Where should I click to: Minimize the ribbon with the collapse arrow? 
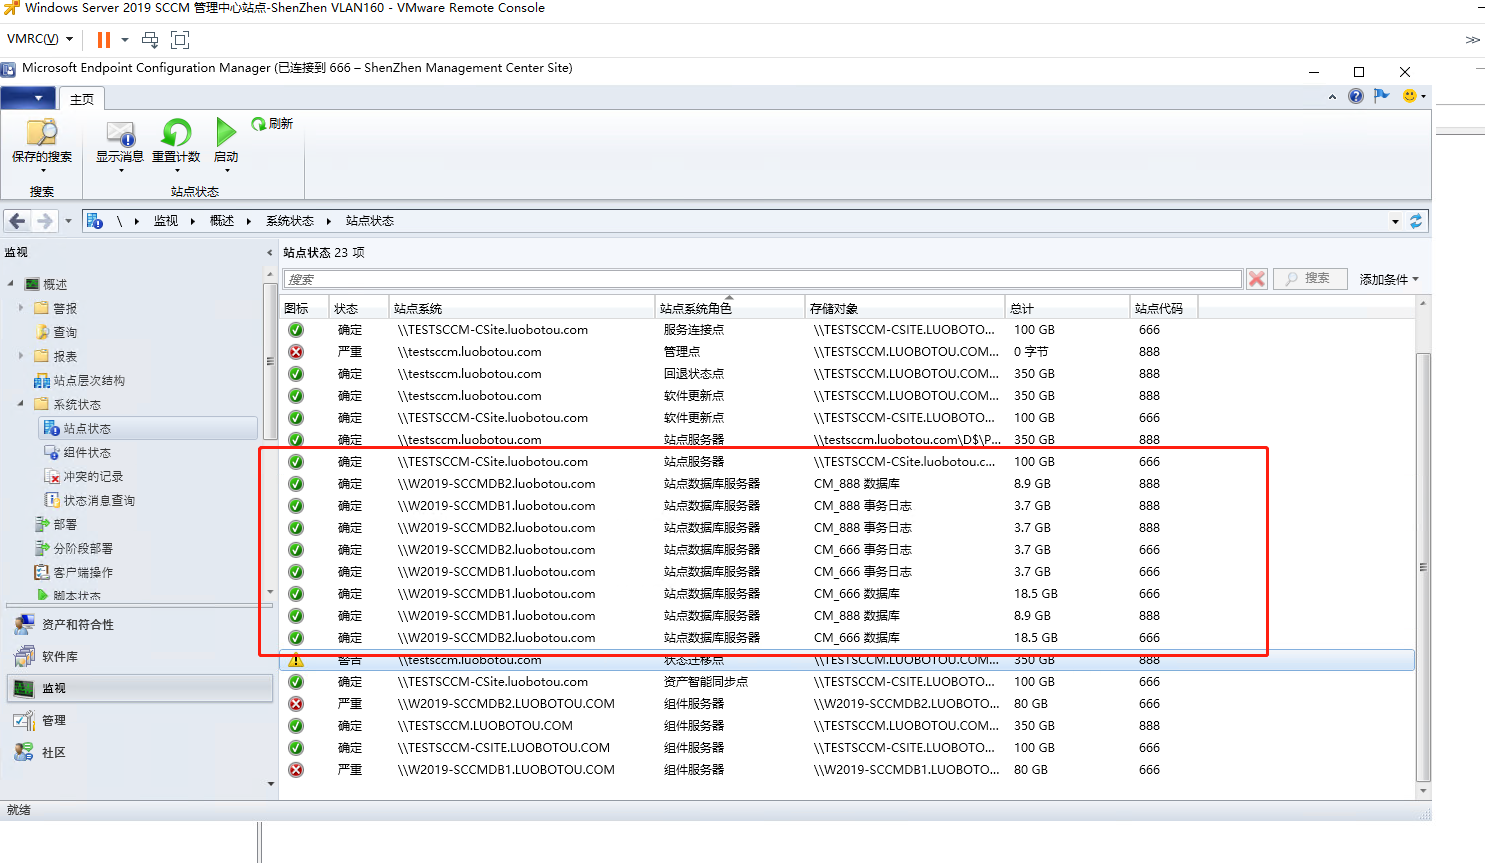pyautogui.click(x=1332, y=97)
